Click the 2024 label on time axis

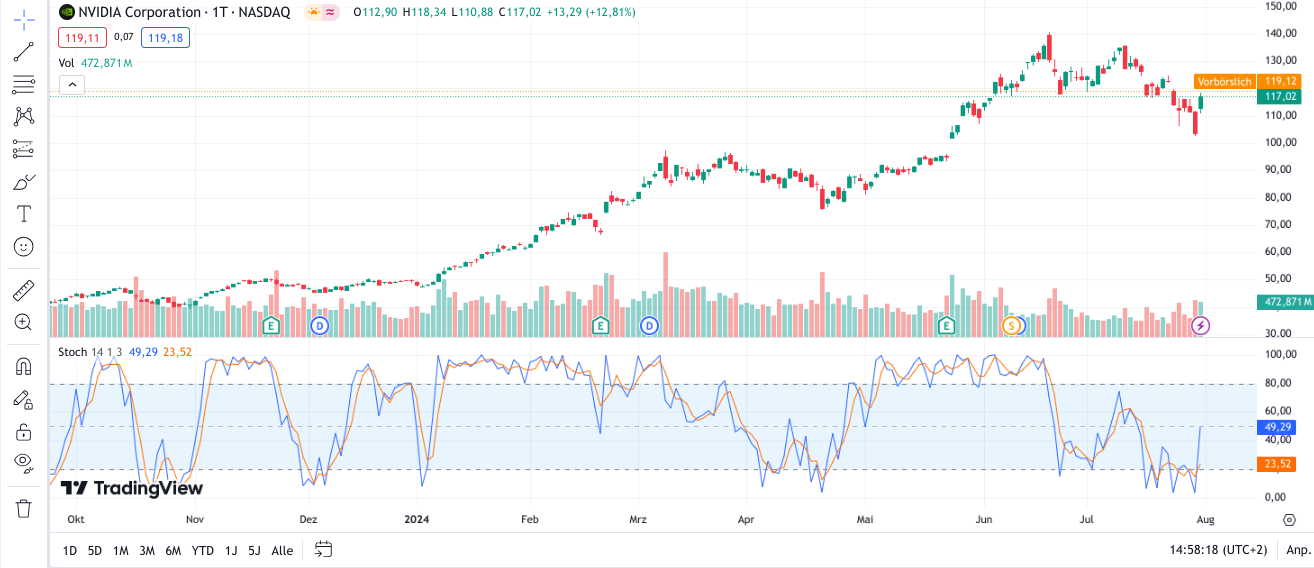417,520
